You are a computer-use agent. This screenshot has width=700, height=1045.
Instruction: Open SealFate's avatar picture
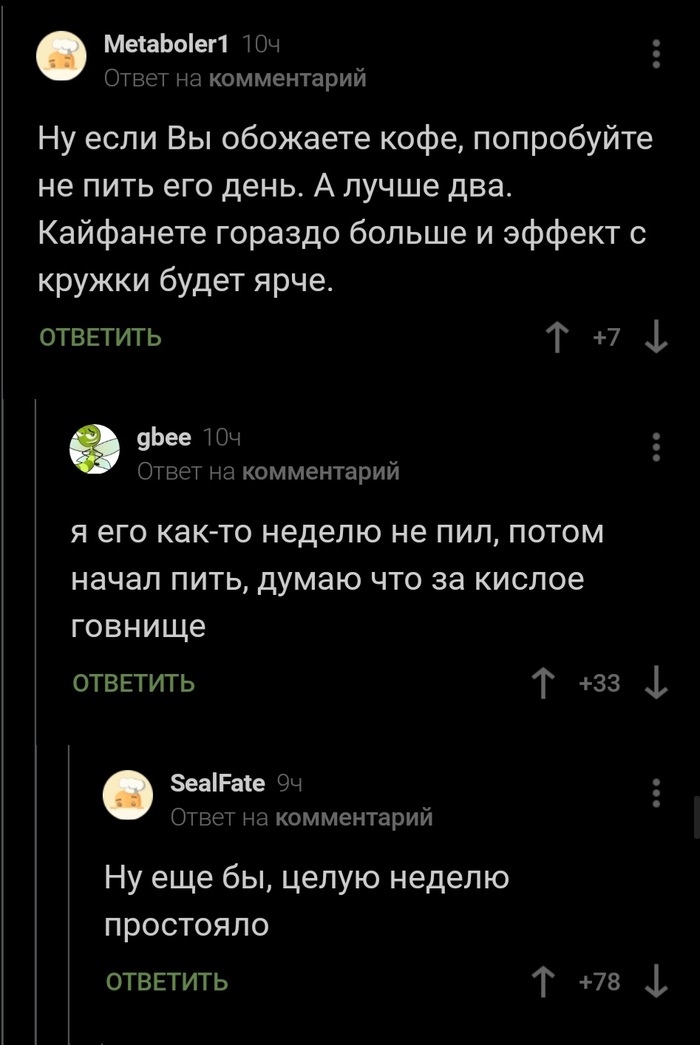click(x=128, y=791)
